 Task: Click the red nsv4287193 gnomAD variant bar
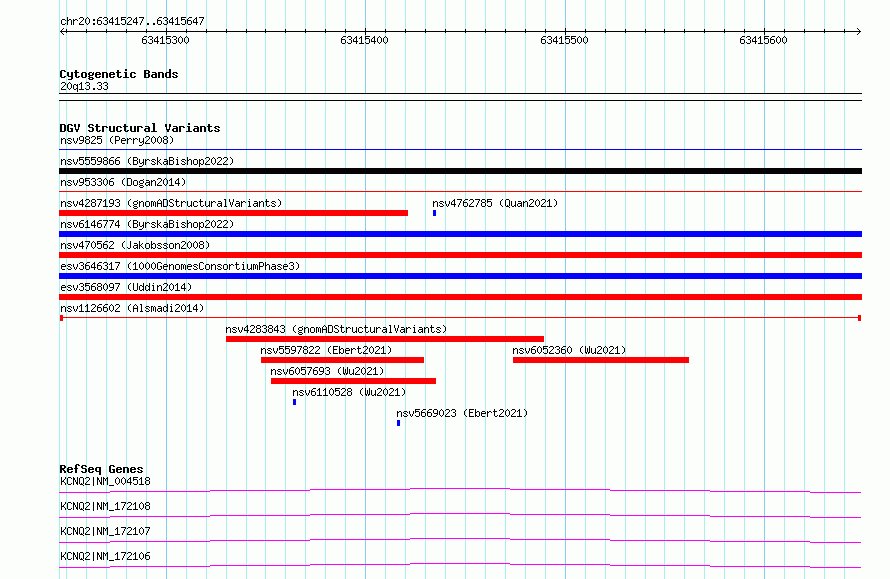(233, 213)
